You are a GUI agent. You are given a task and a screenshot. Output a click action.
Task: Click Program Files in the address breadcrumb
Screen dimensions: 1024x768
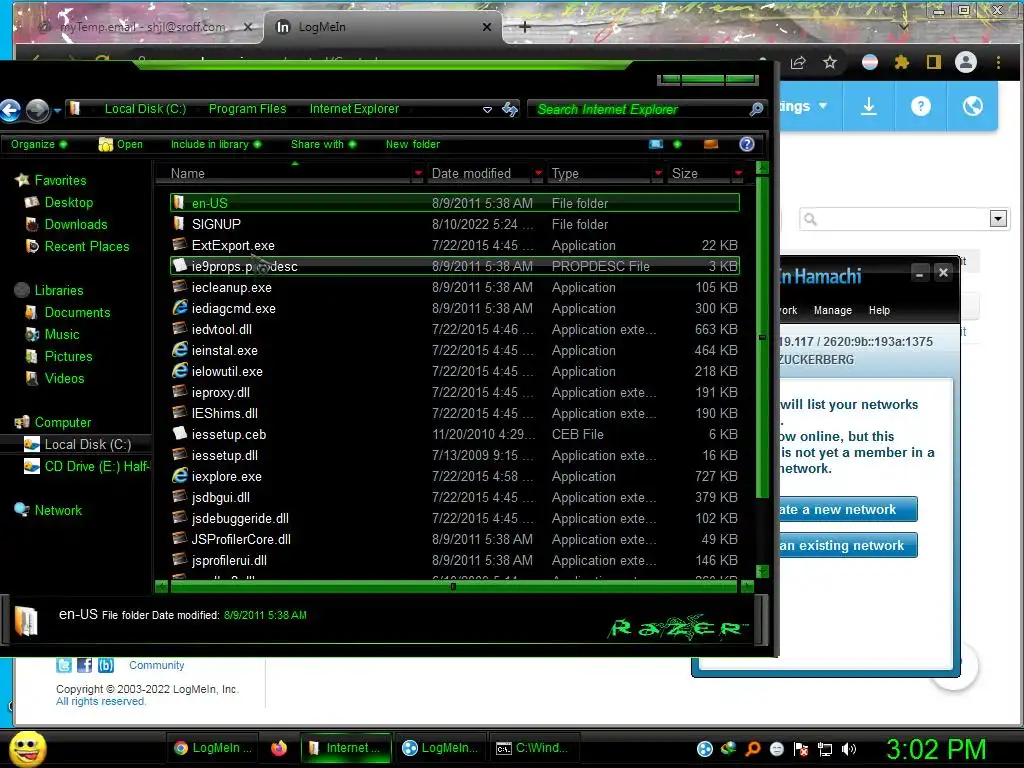click(x=248, y=109)
